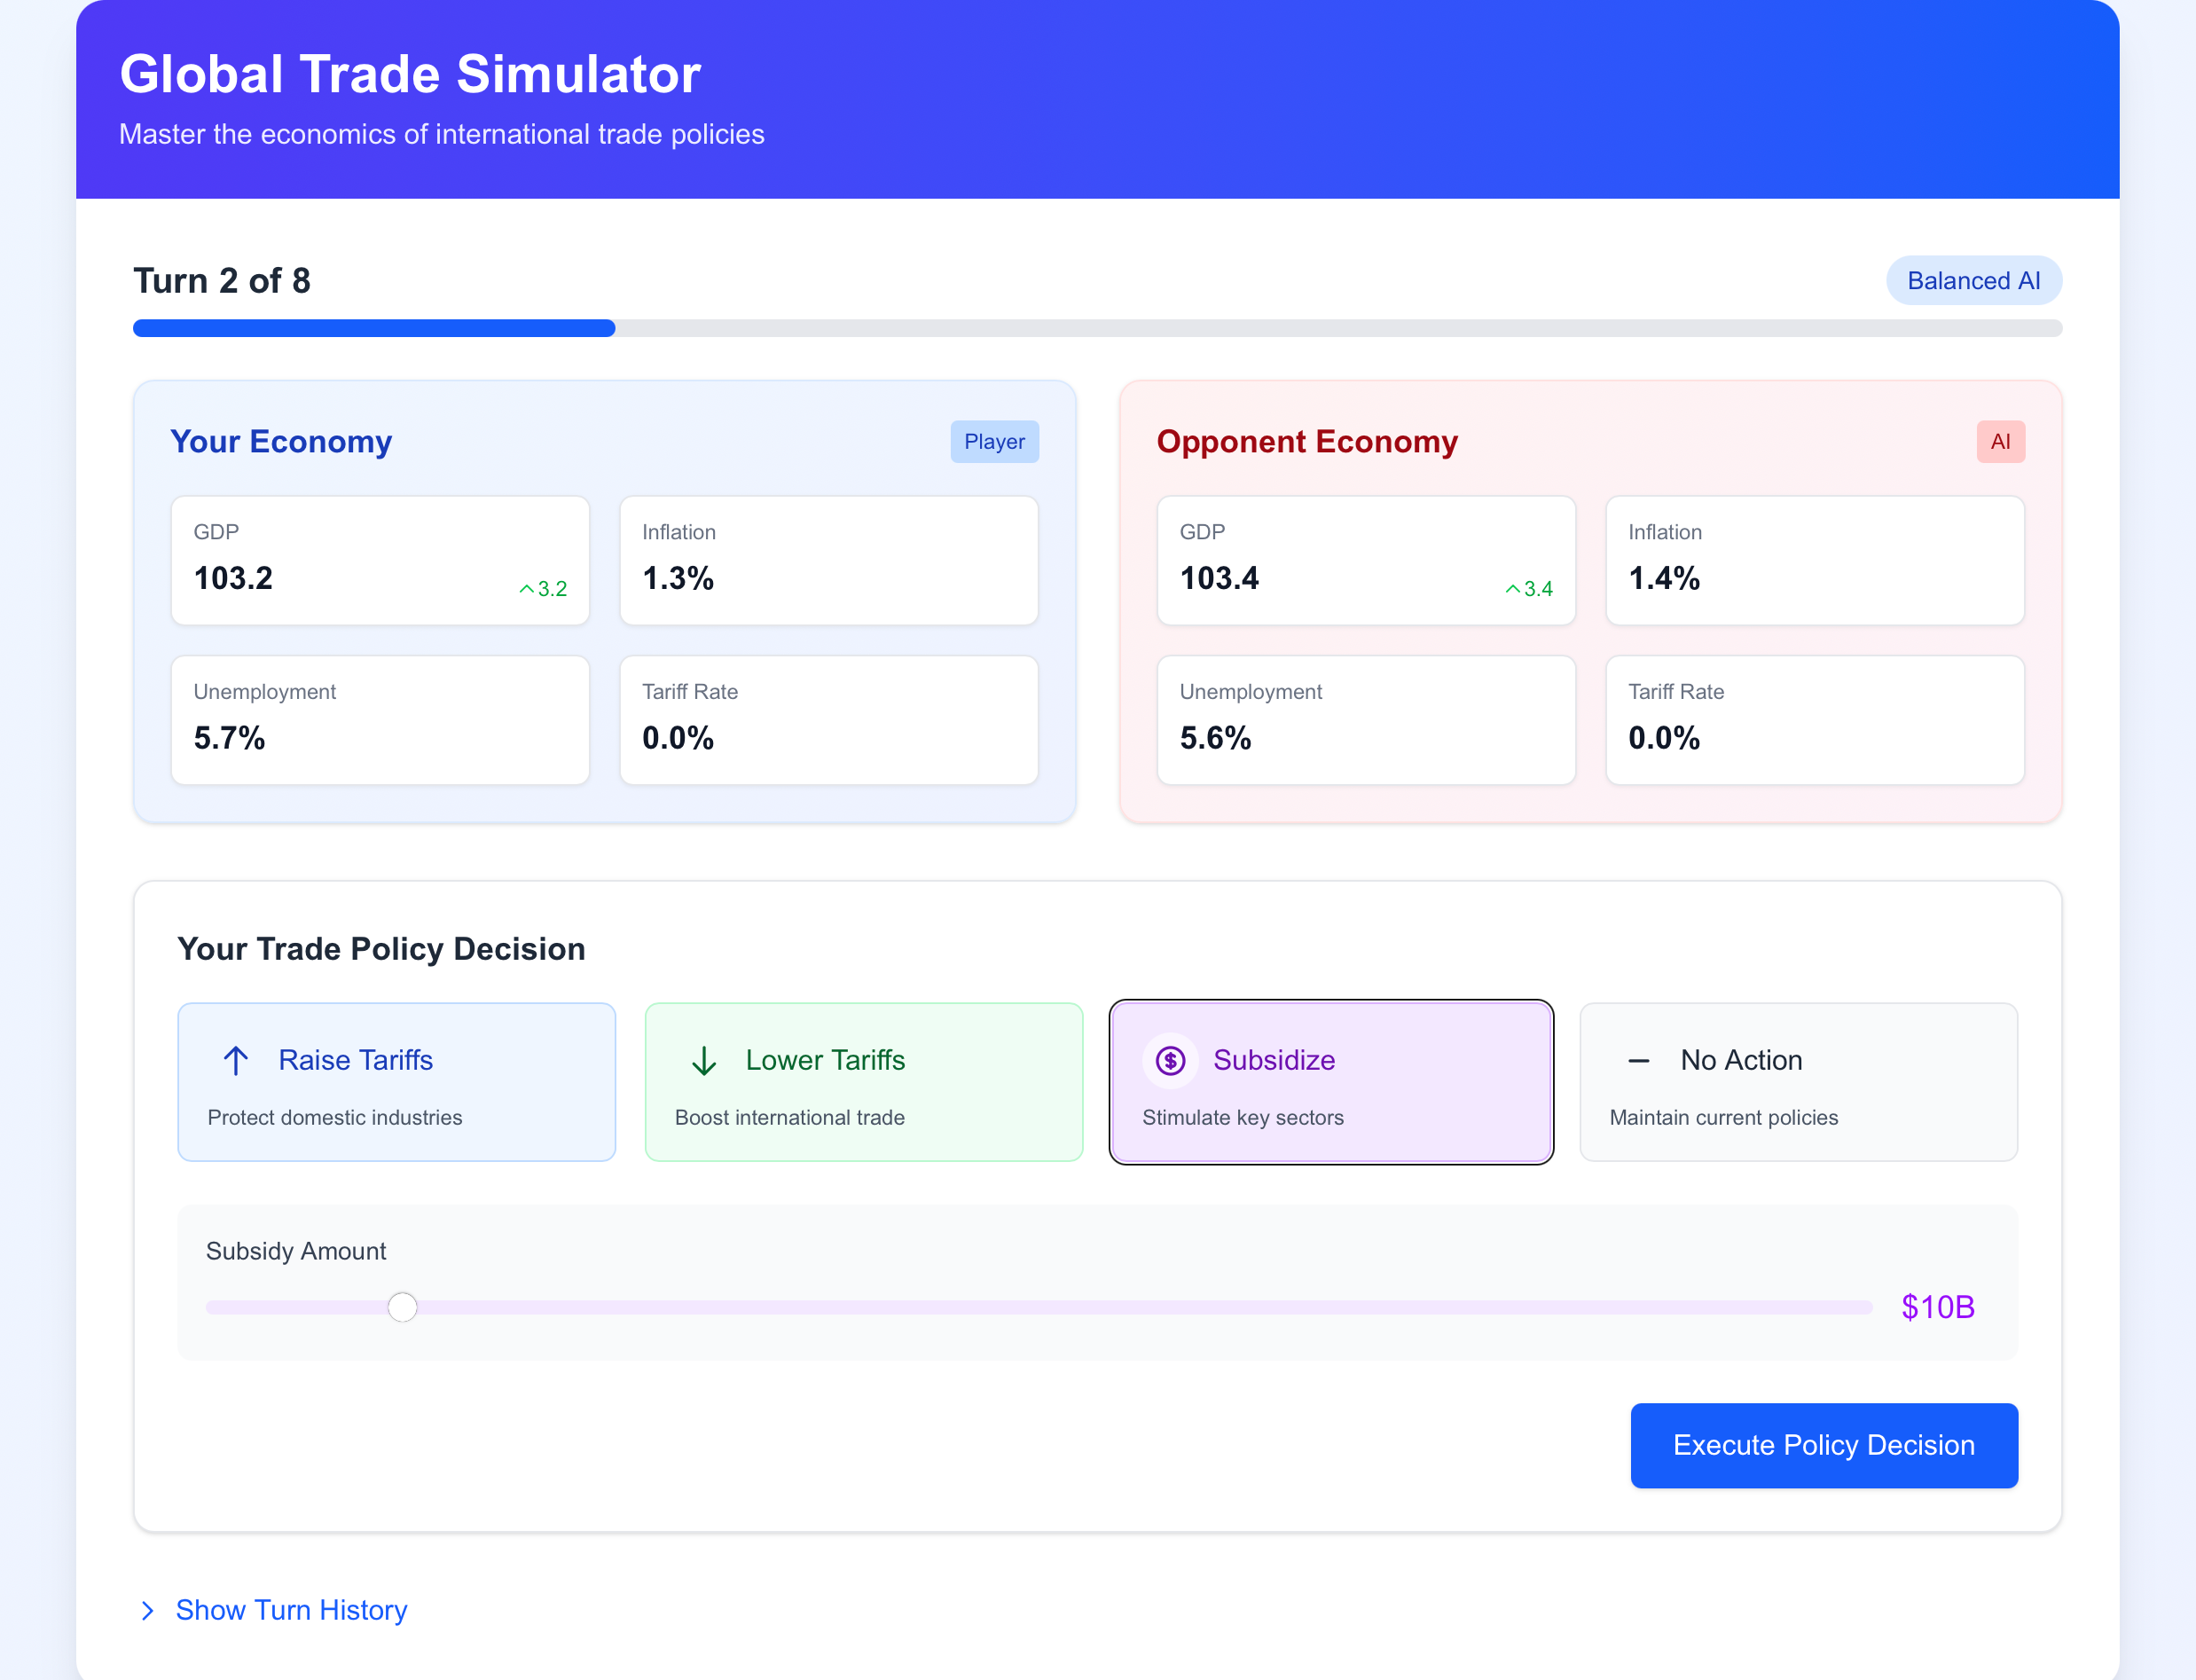2196x1680 pixels.
Task: Click the Player badge in Your Economy
Action: pyautogui.click(x=994, y=442)
